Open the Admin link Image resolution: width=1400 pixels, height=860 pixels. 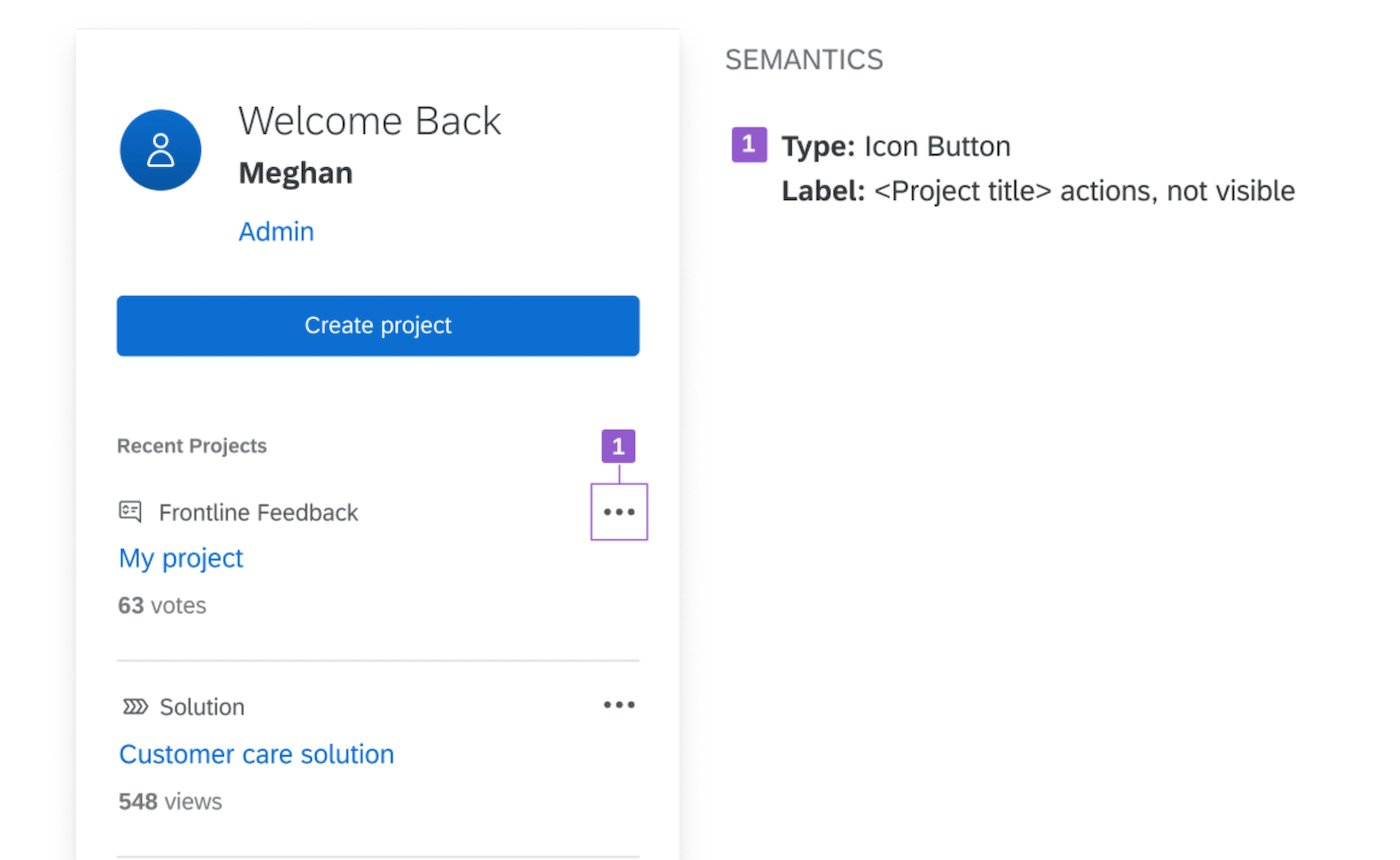(276, 232)
